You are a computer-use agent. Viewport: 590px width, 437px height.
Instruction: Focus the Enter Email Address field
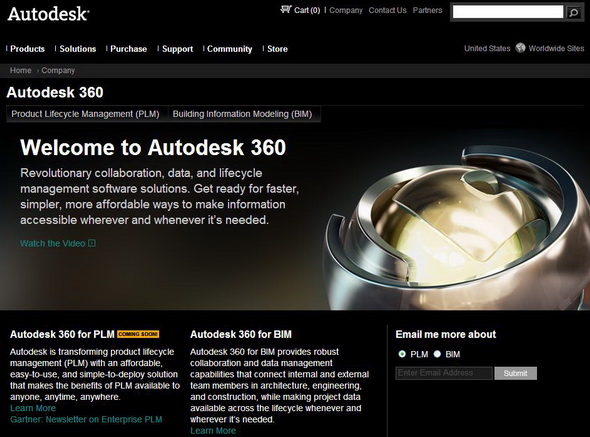pos(444,373)
